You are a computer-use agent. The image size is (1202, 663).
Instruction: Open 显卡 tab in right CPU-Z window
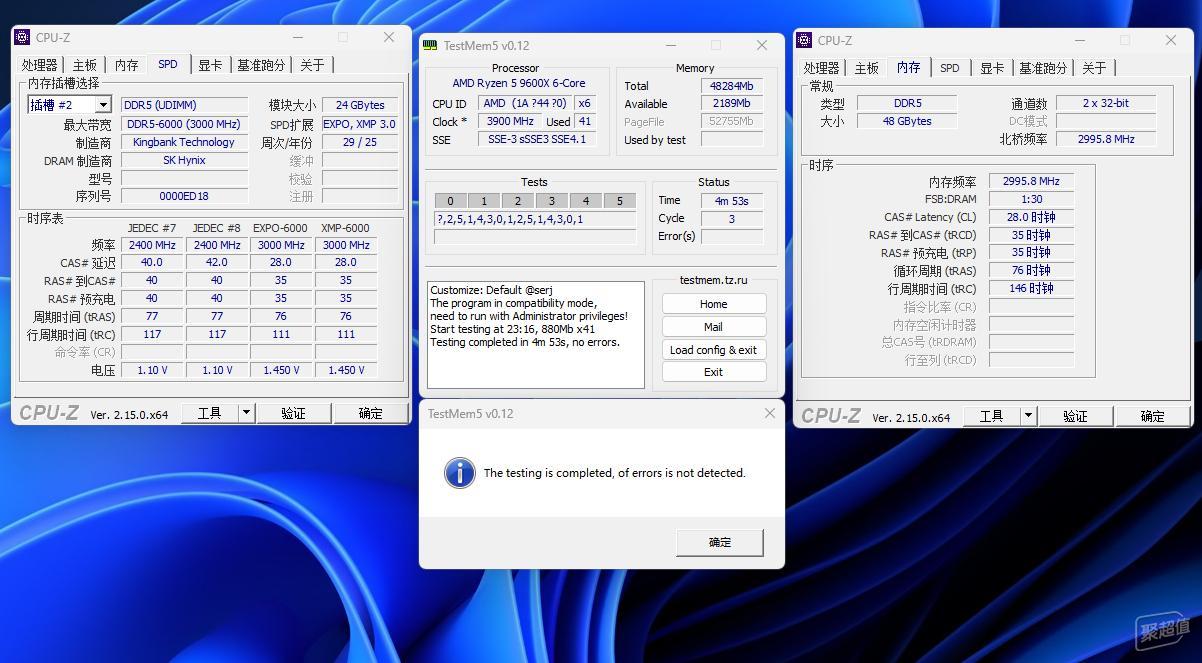pos(992,68)
